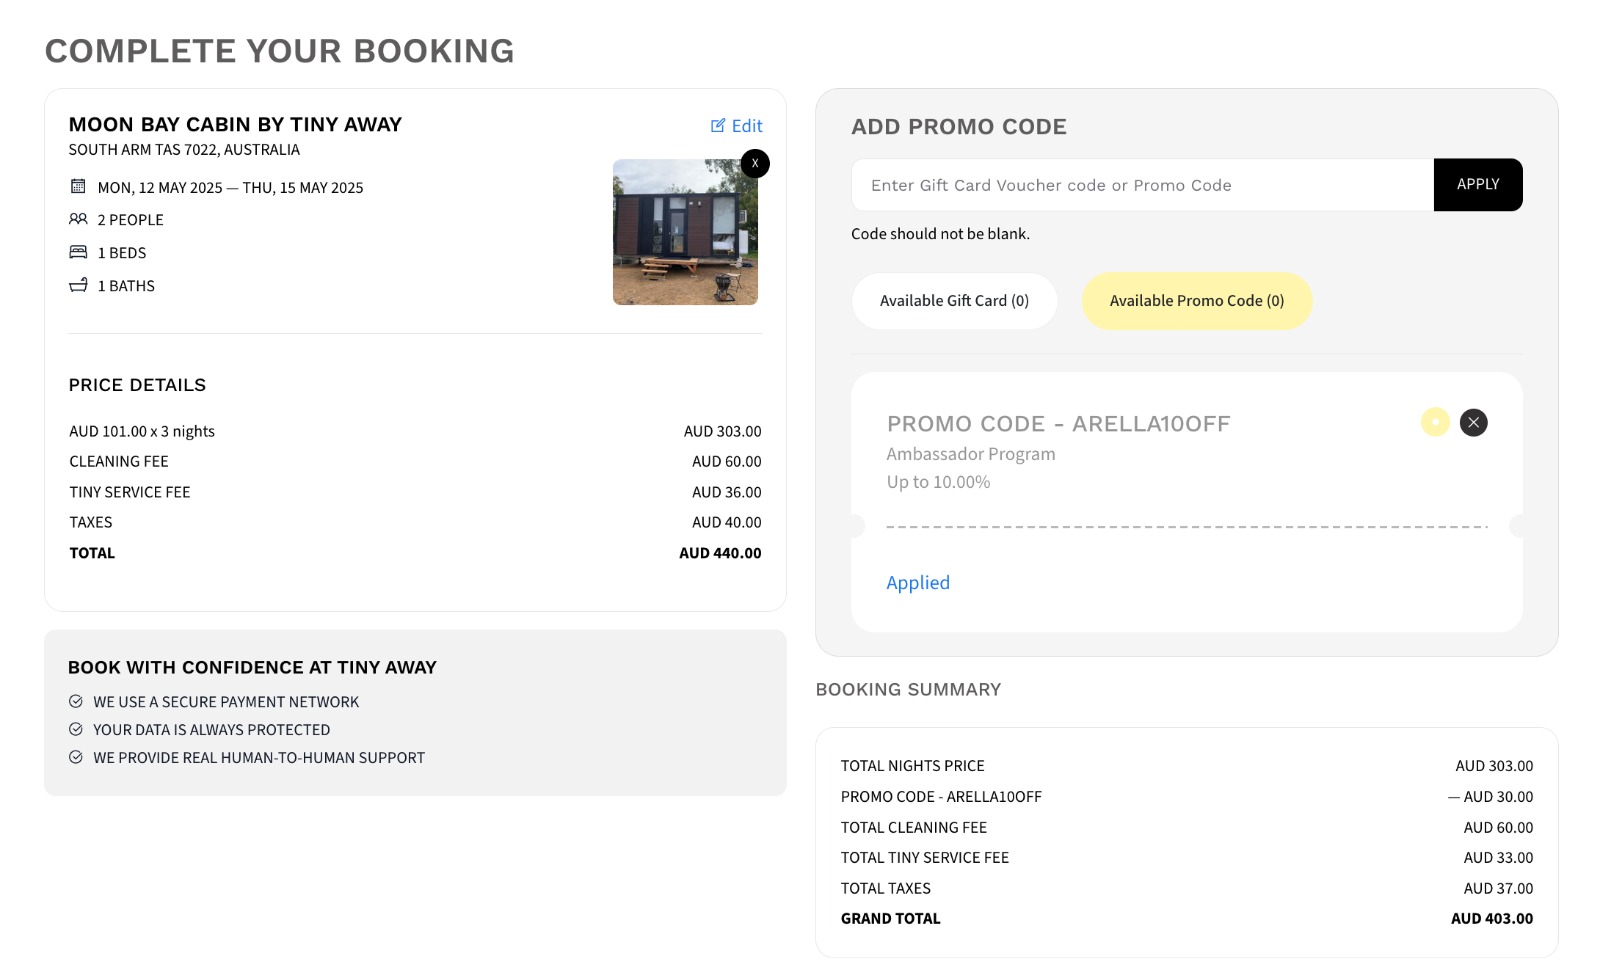Remove the ARELLA10OFF promo with the dark X
Screen dimensions: 1600x967
click(x=1473, y=422)
